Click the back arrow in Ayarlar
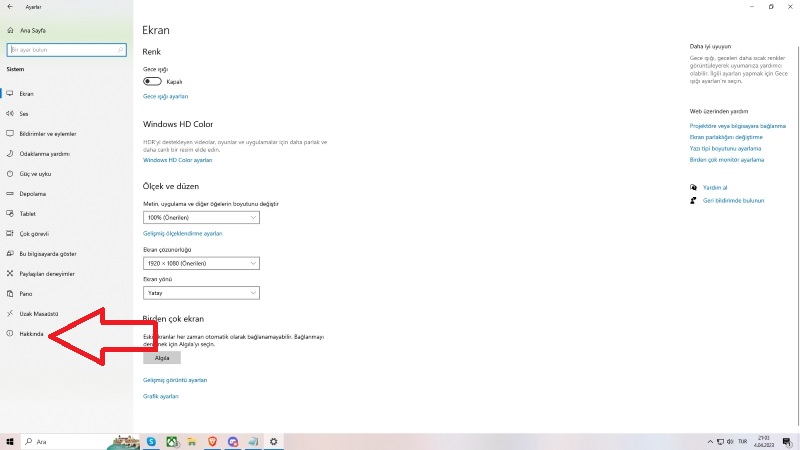 (10, 7)
